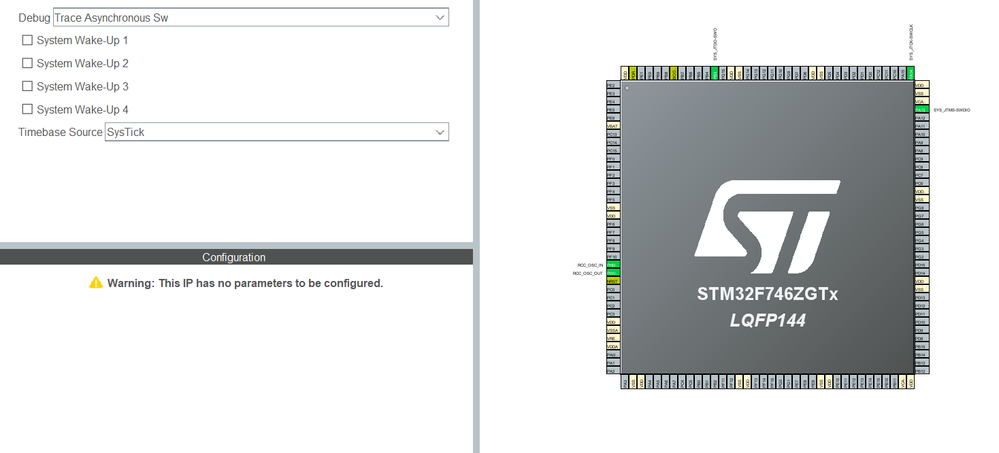Select pin PC0 below NRST

614,289
